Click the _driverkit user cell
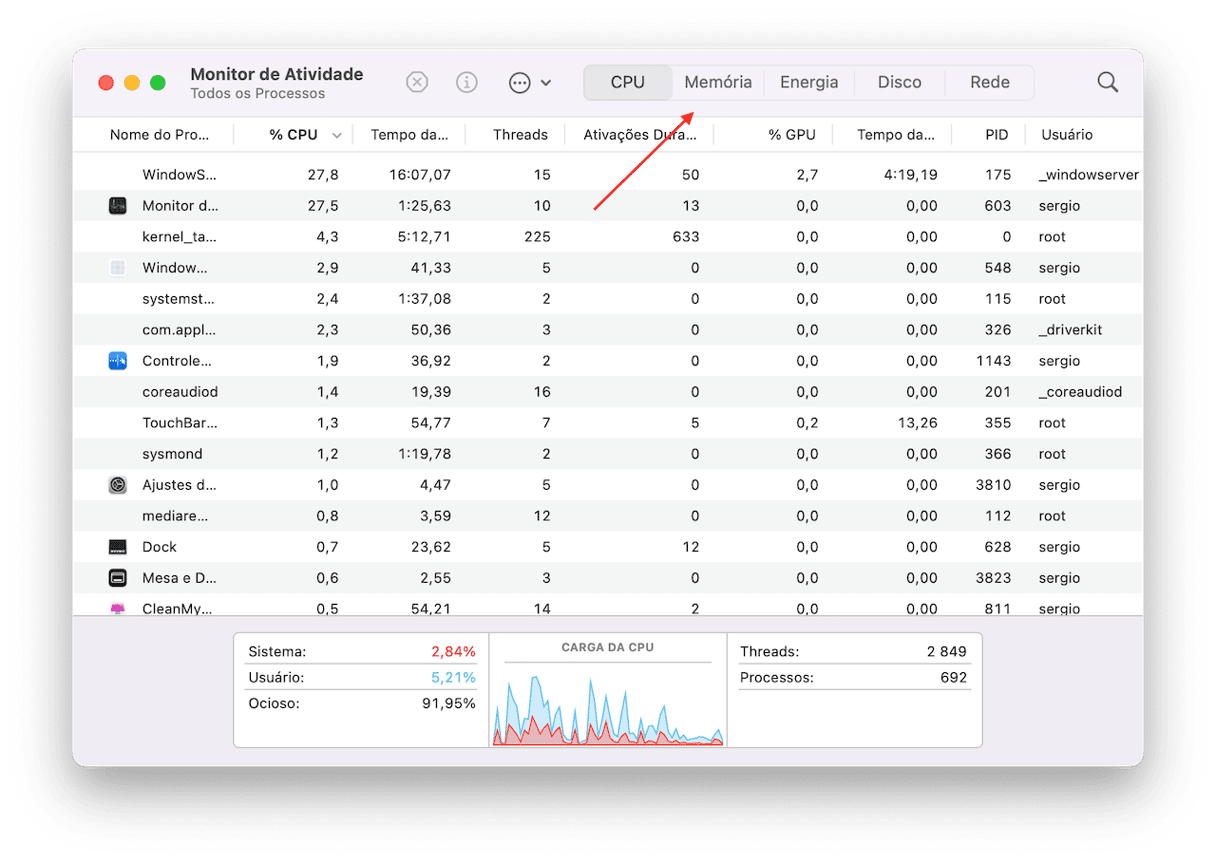Image resolution: width=1216 pixels, height=862 pixels. click(1071, 330)
